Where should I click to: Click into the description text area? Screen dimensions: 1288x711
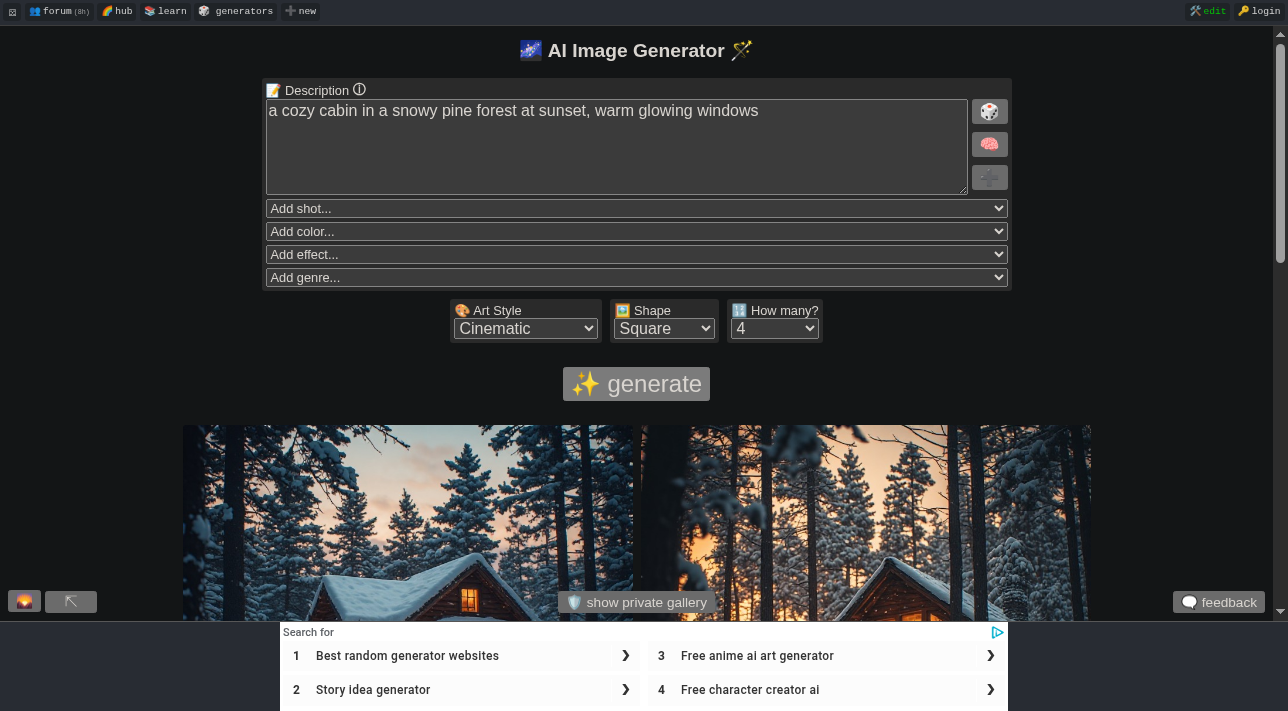(617, 147)
